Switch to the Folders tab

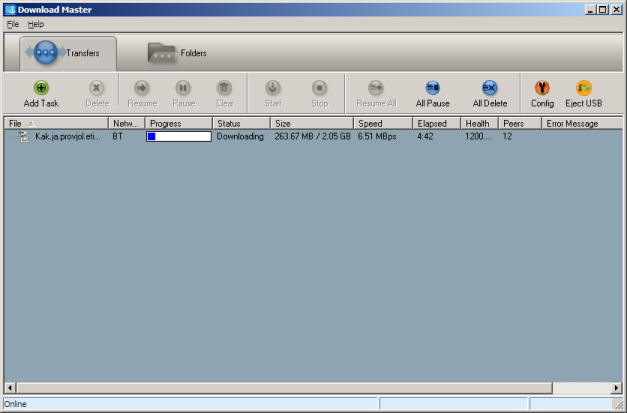point(177,53)
